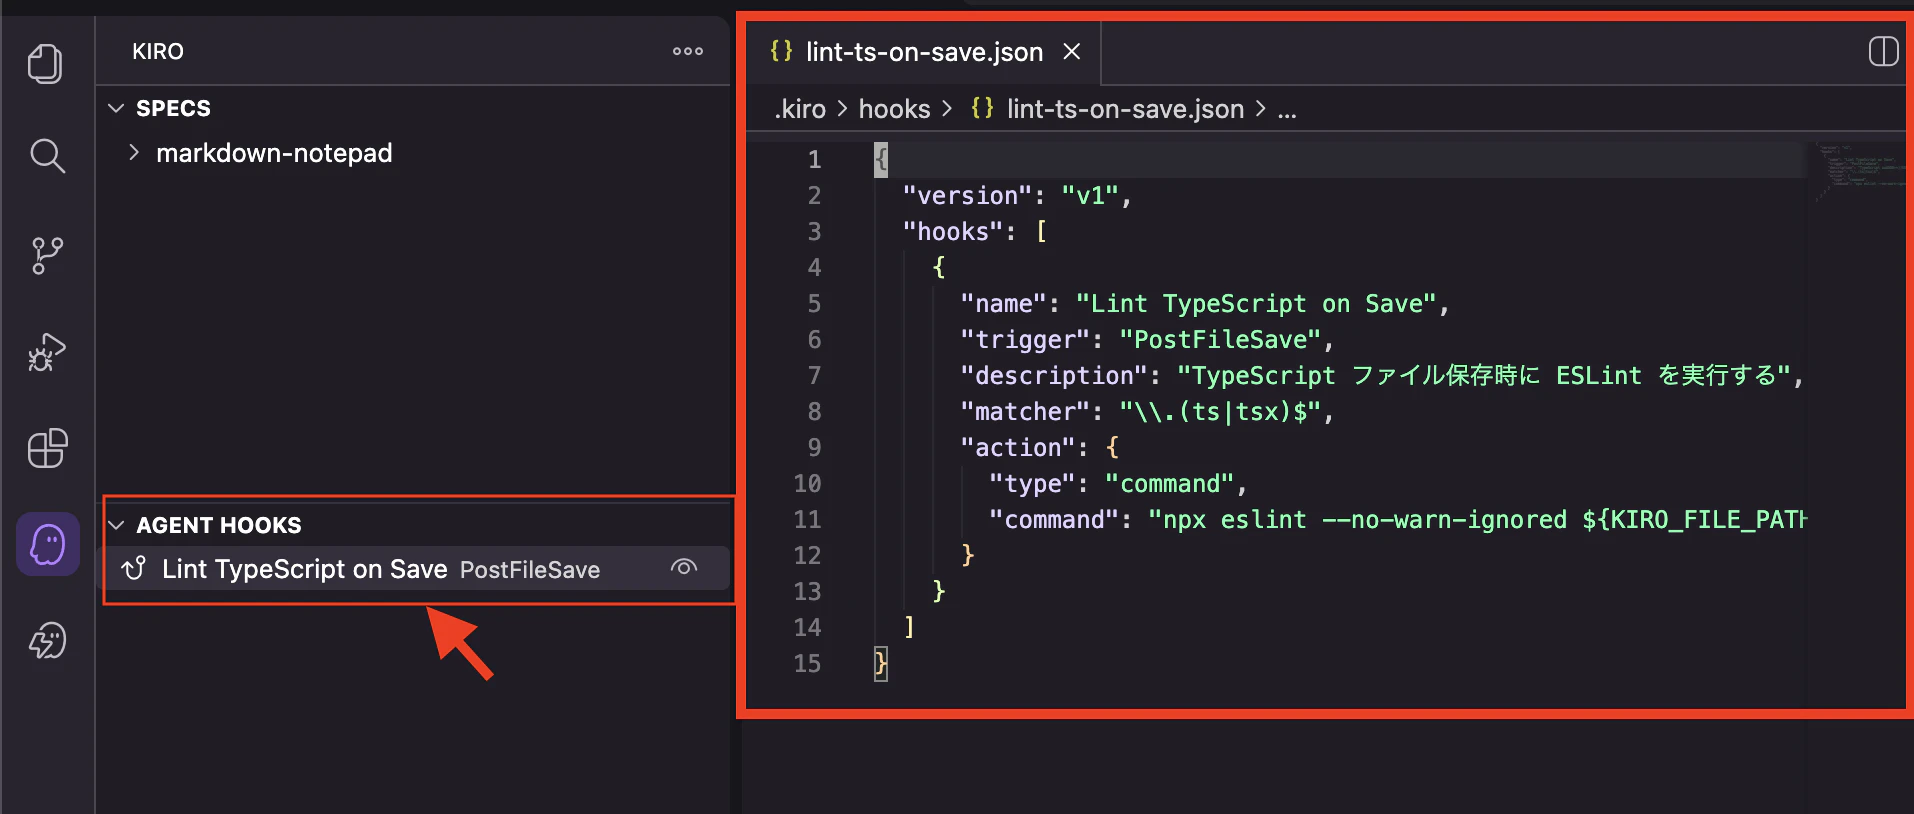Image resolution: width=1914 pixels, height=814 pixels.
Task: Click the split editor icon
Action: 1883,51
